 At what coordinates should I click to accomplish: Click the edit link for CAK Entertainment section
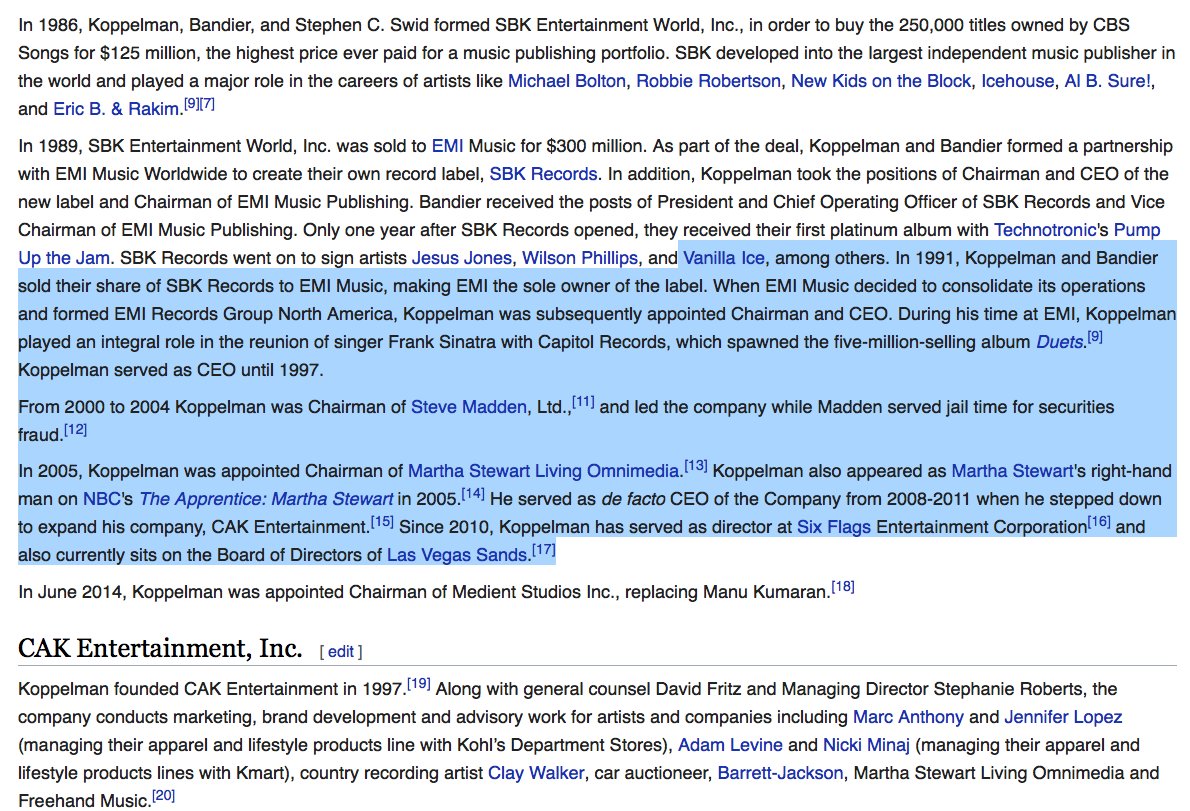pos(341,649)
